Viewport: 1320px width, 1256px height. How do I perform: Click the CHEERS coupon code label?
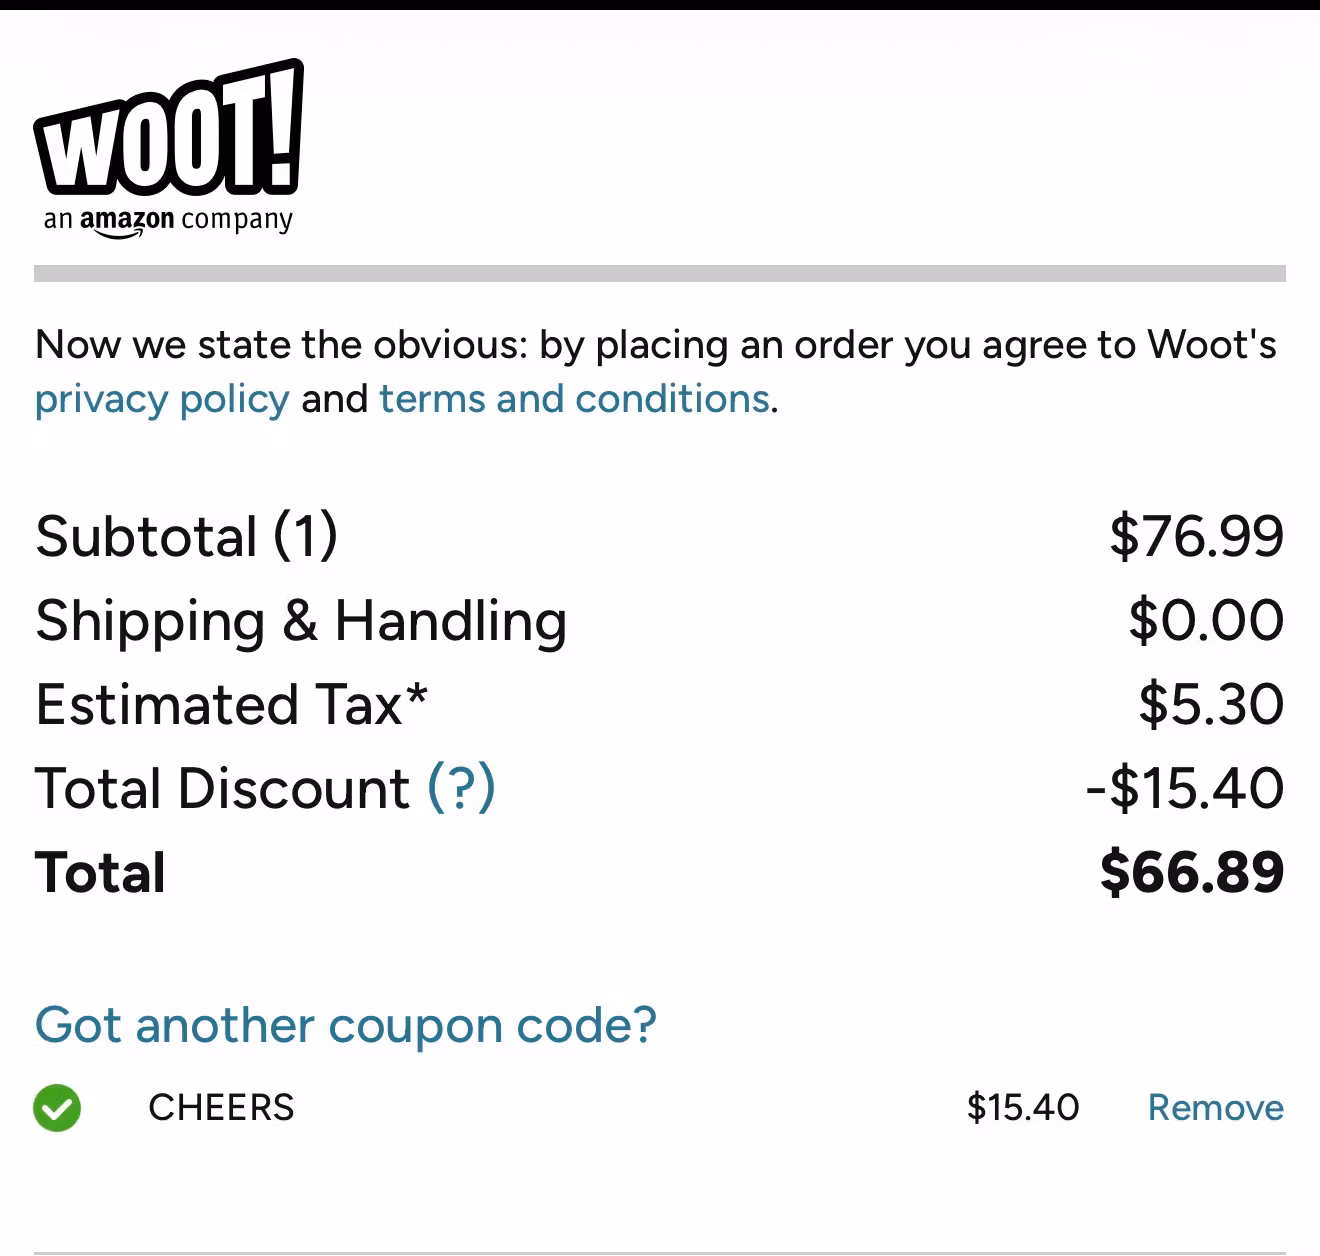[221, 1108]
